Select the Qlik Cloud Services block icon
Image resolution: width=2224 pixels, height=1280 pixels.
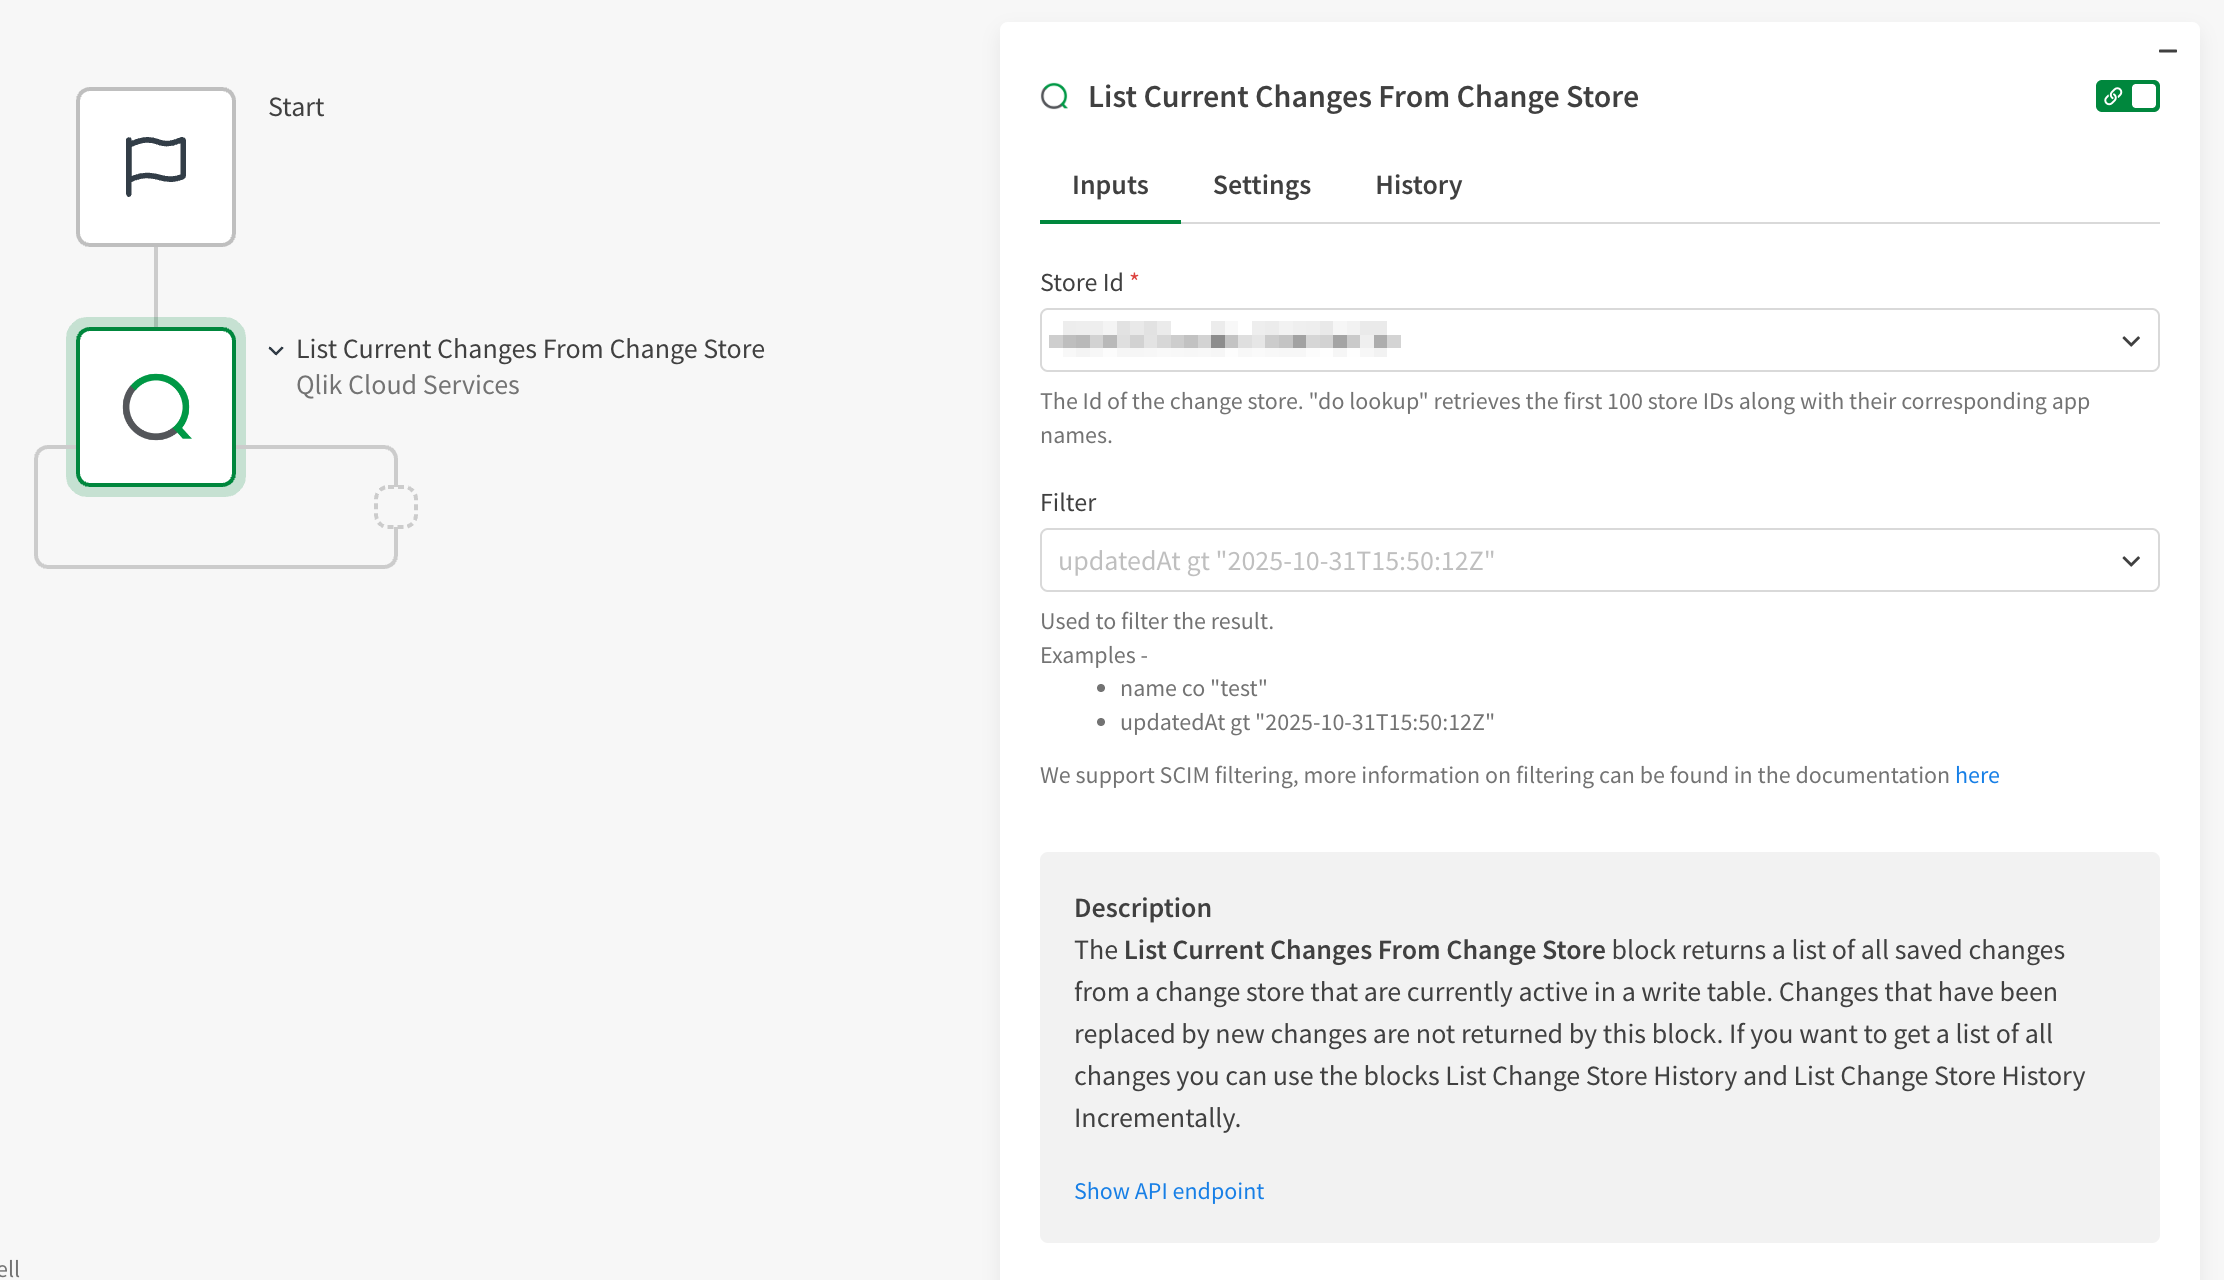156,407
